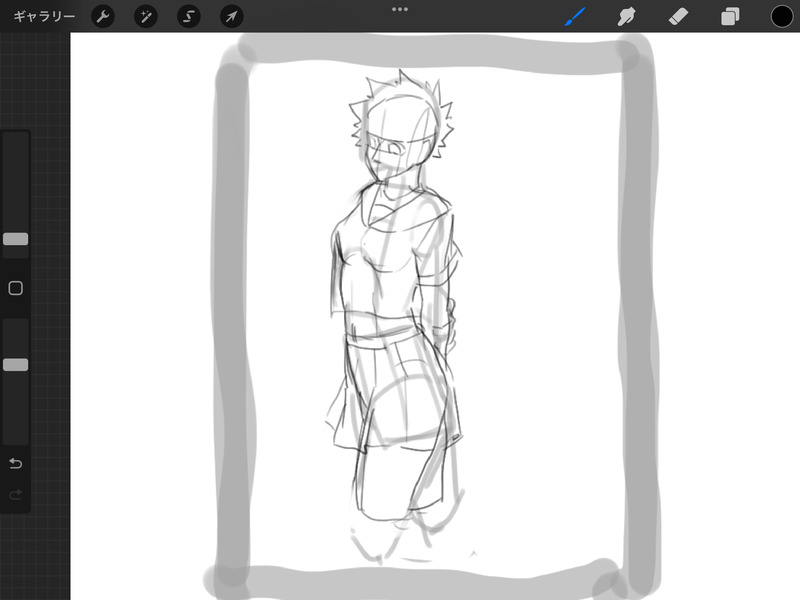This screenshot has width=800, height=600.
Task: Select the Paint brush tool
Action: (575, 16)
